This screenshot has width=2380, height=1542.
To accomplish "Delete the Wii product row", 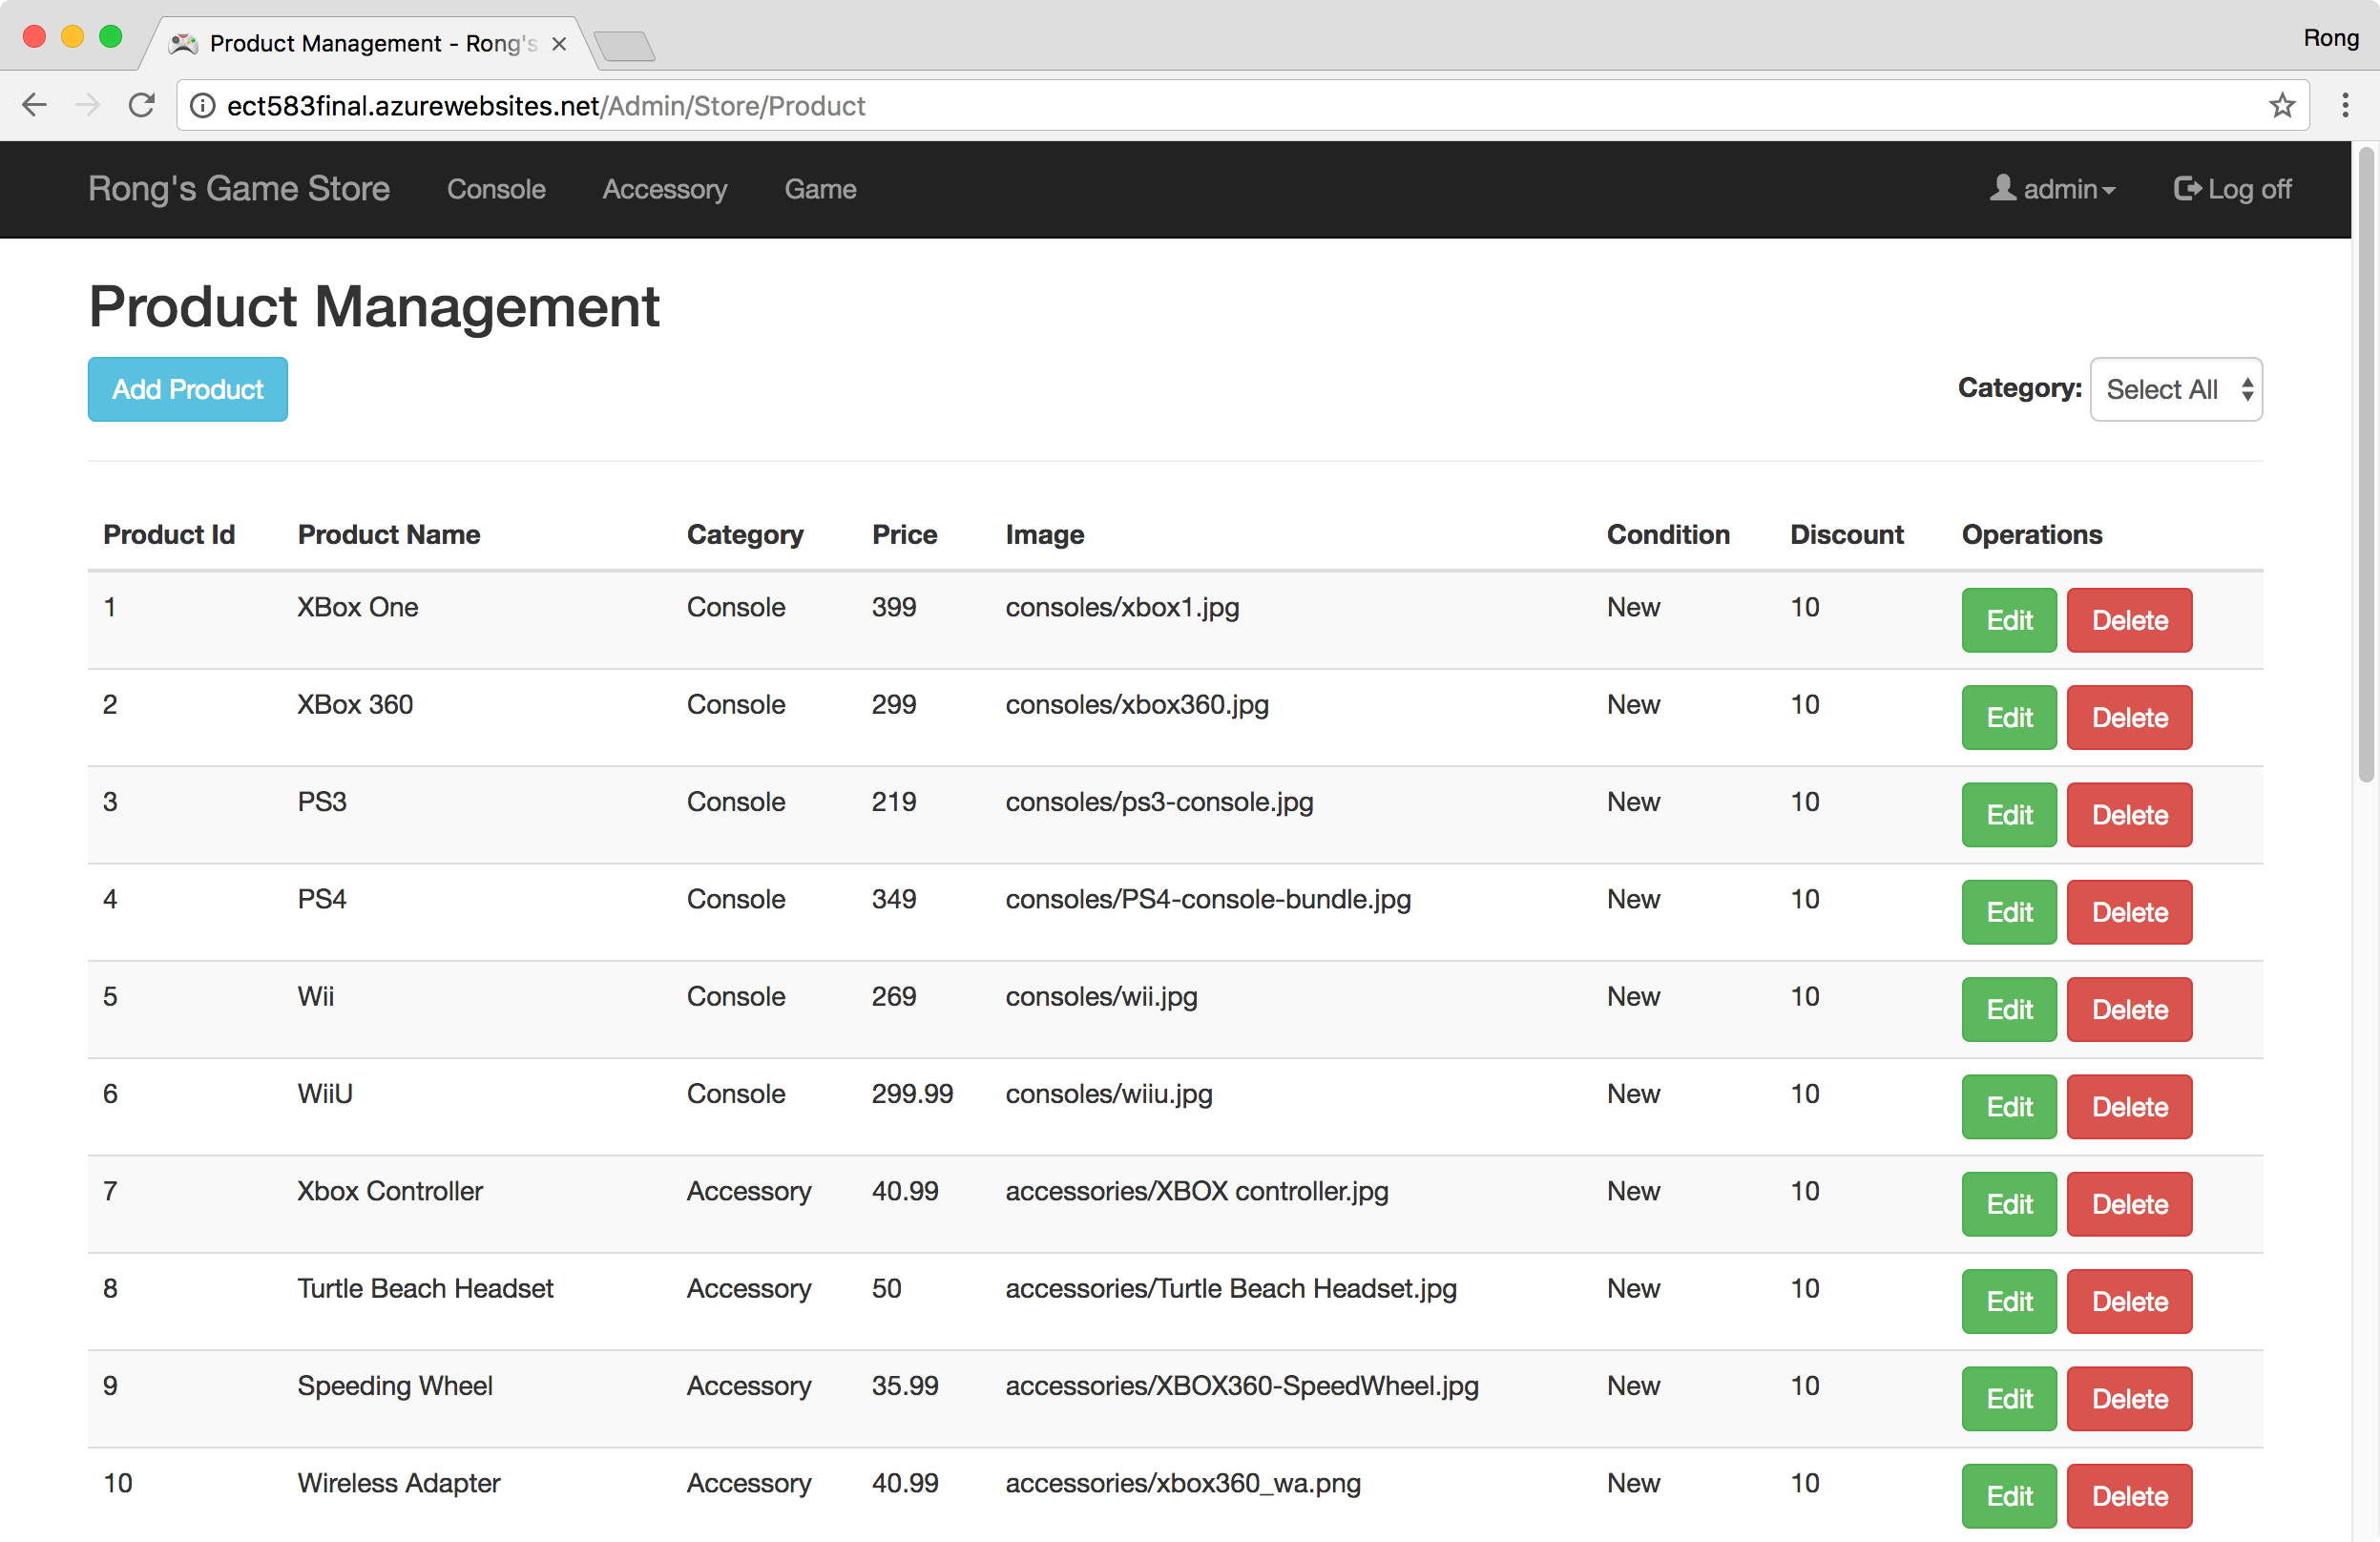I will coord(2130,1009).
